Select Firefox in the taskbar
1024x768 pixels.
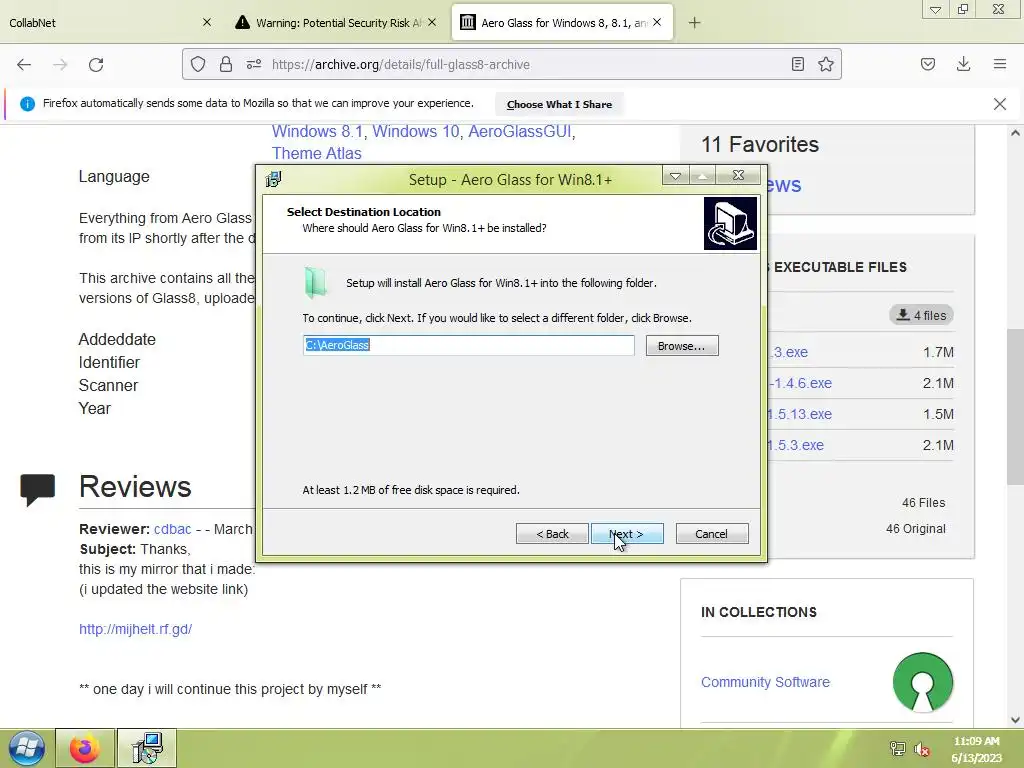pos(85,749)
